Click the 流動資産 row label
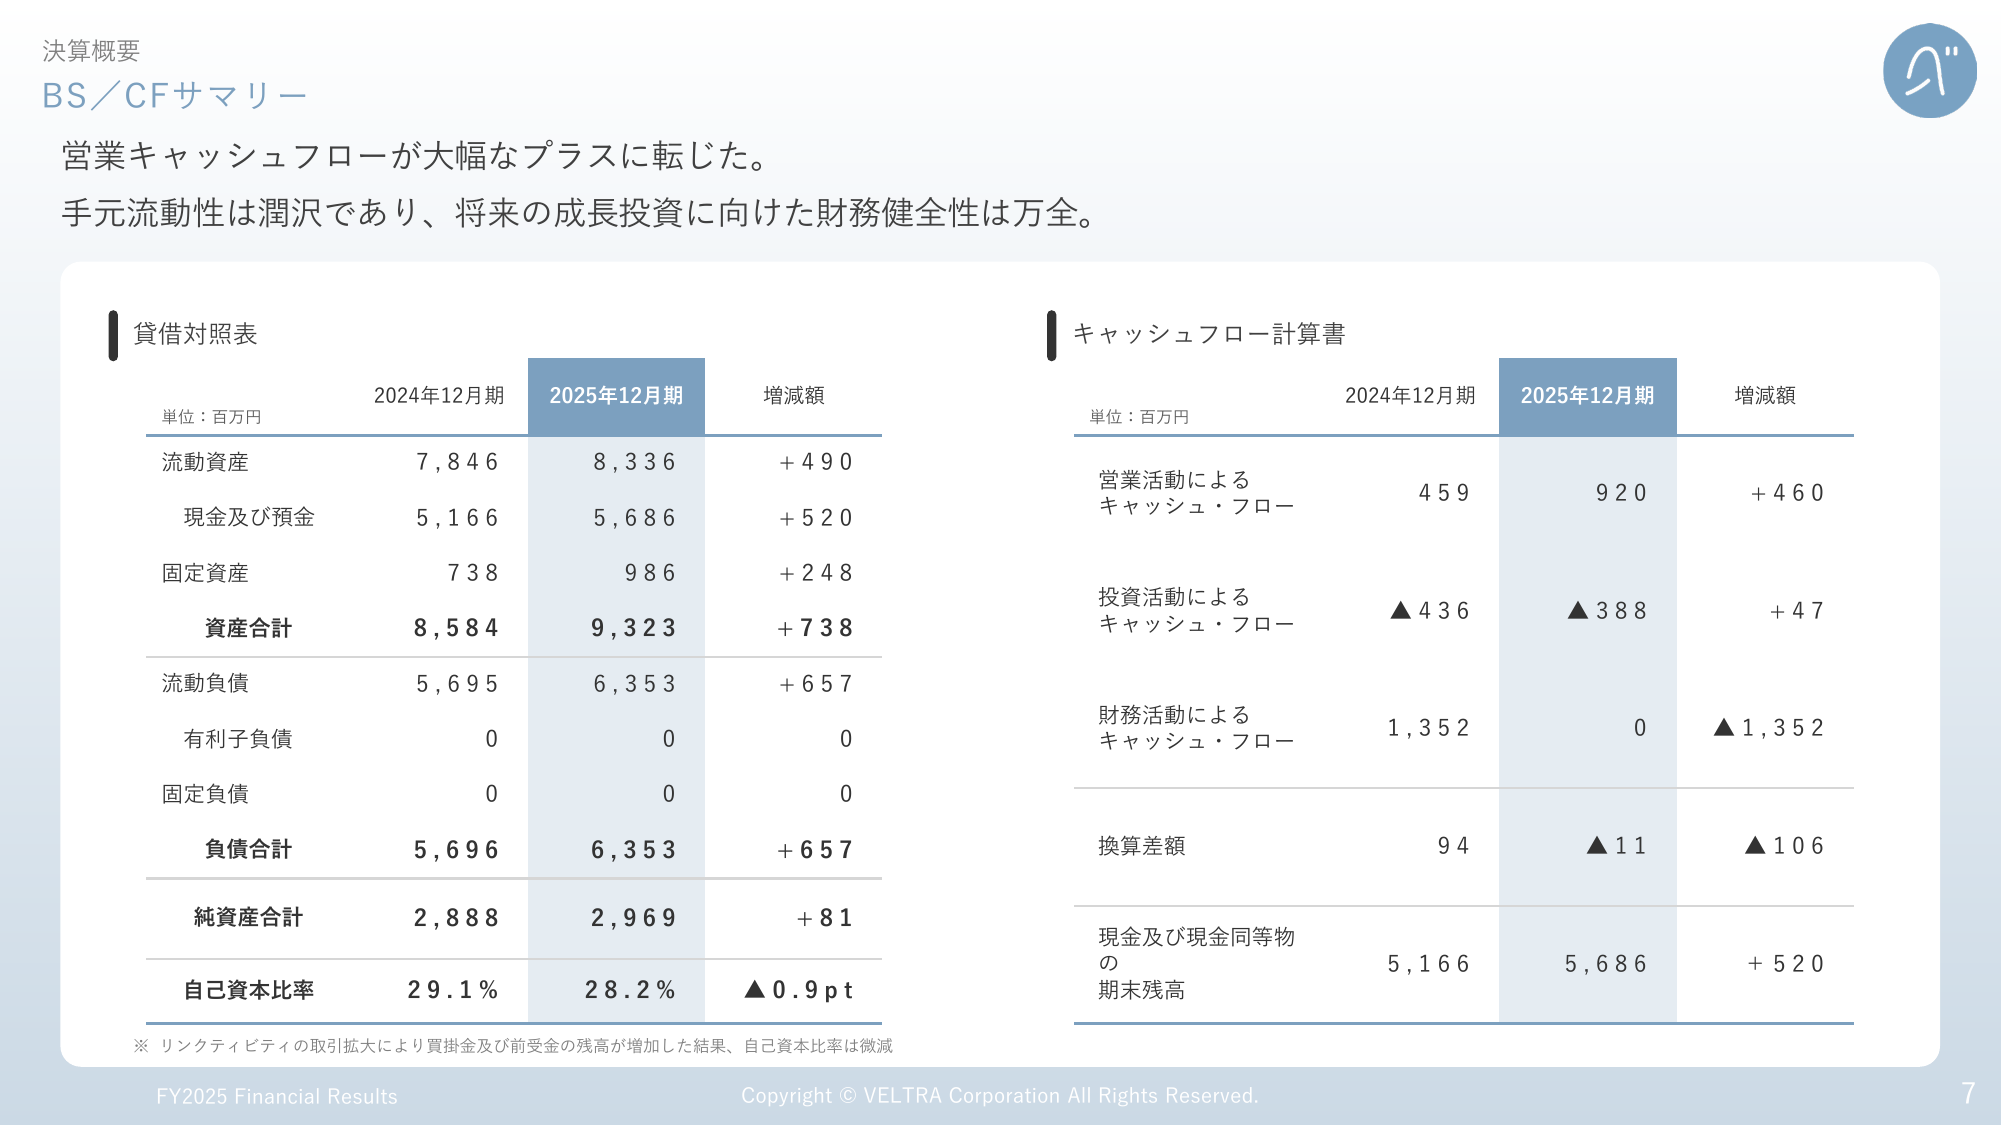The image size is (2001, 1125). click(205, 462)
